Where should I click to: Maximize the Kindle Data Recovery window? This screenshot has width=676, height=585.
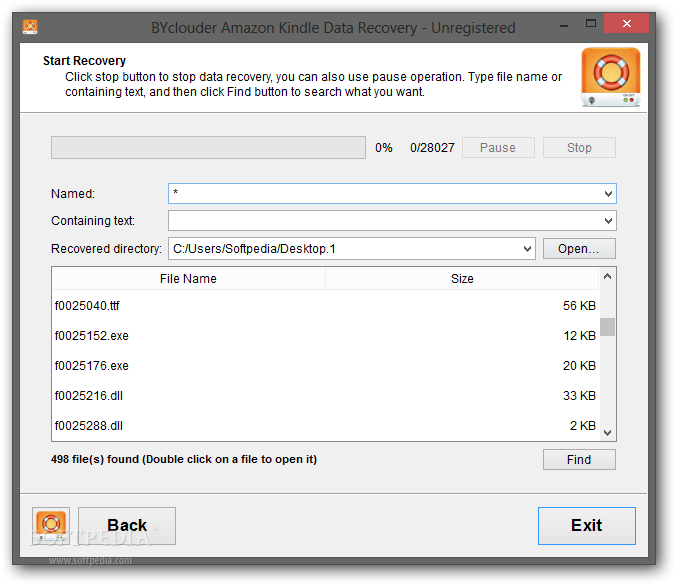point(591,24)
